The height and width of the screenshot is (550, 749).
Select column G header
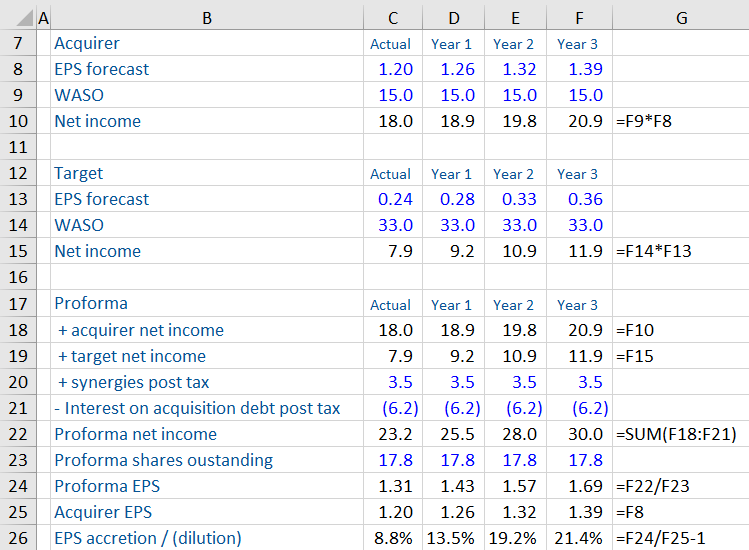pyautogui.click(x=680, y=17)
